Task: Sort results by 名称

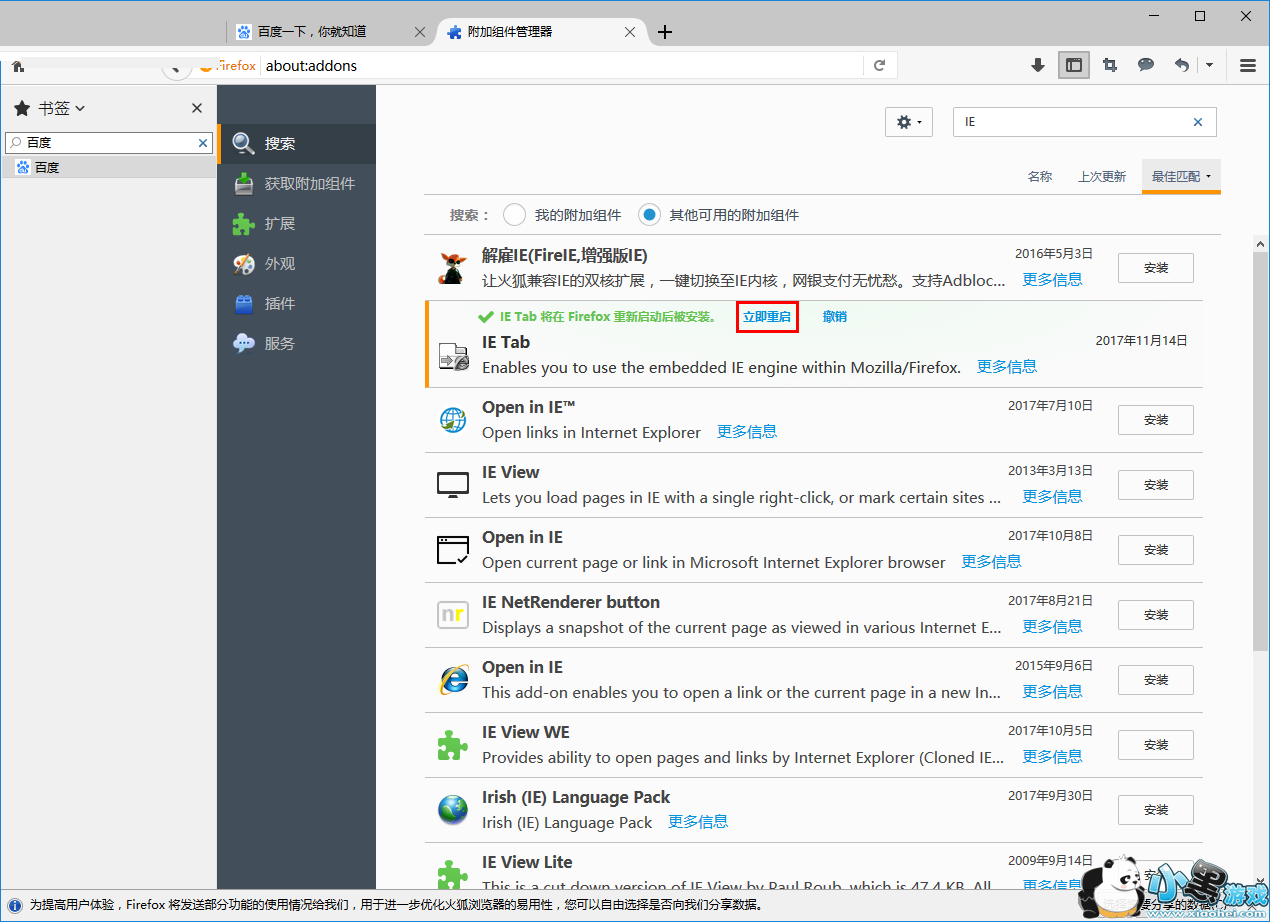Action: [1040, 176]
